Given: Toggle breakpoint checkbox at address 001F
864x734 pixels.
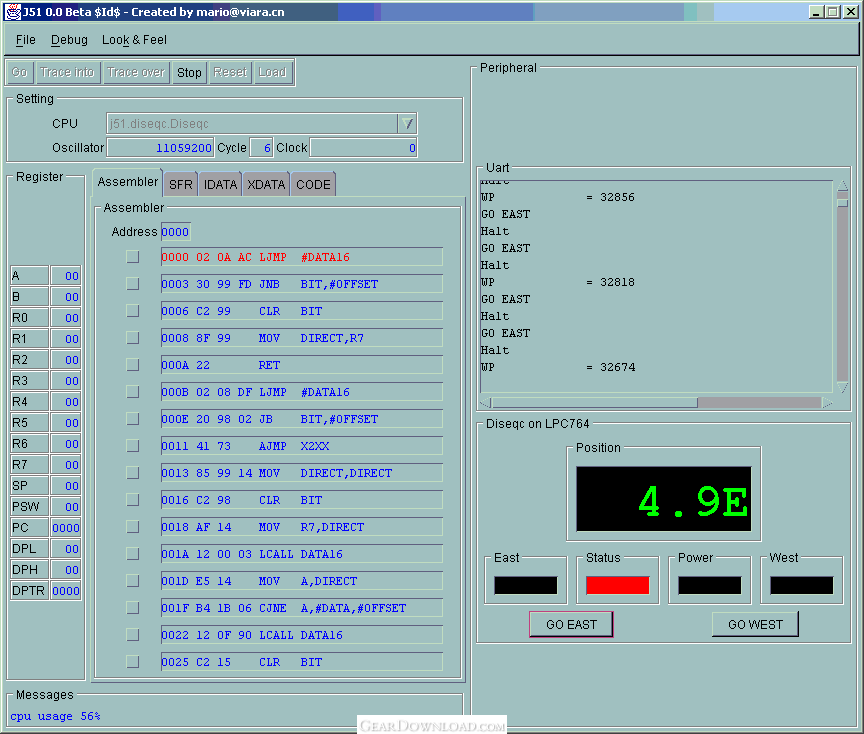Looking at the screenshot, I should [133, 608].
